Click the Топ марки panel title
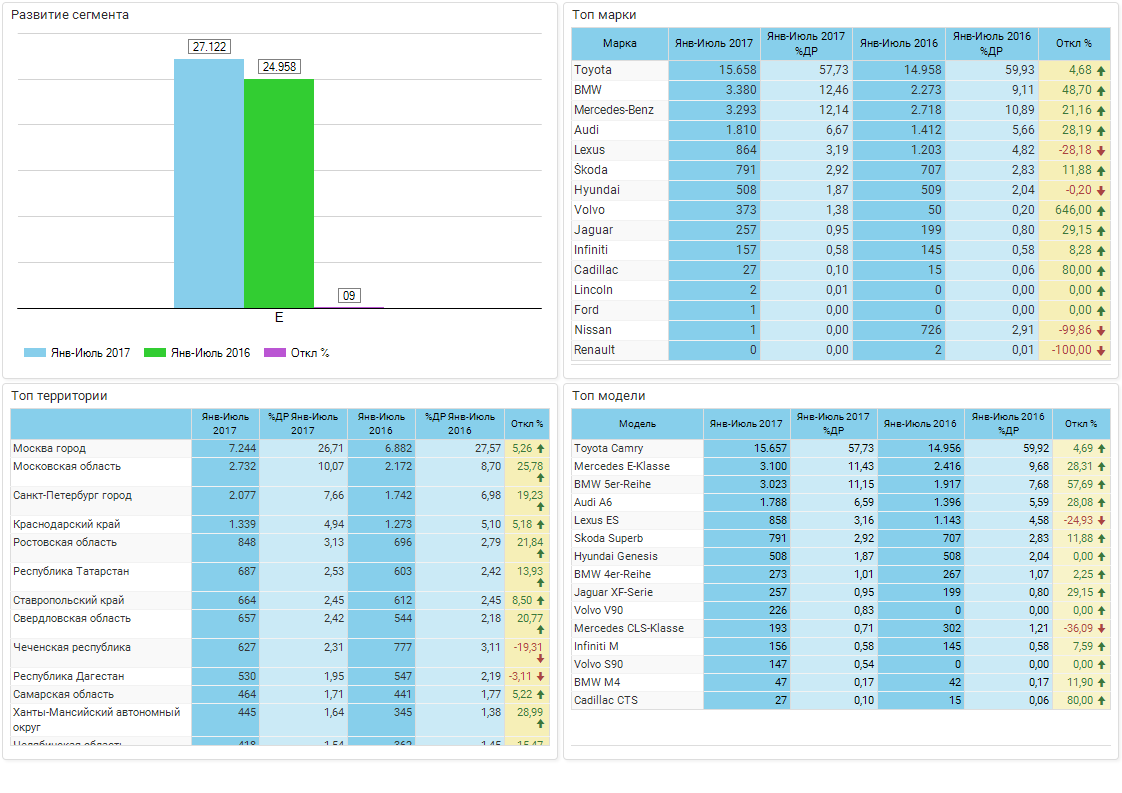This screenshot has width=1122, height=793. [604, 15]
